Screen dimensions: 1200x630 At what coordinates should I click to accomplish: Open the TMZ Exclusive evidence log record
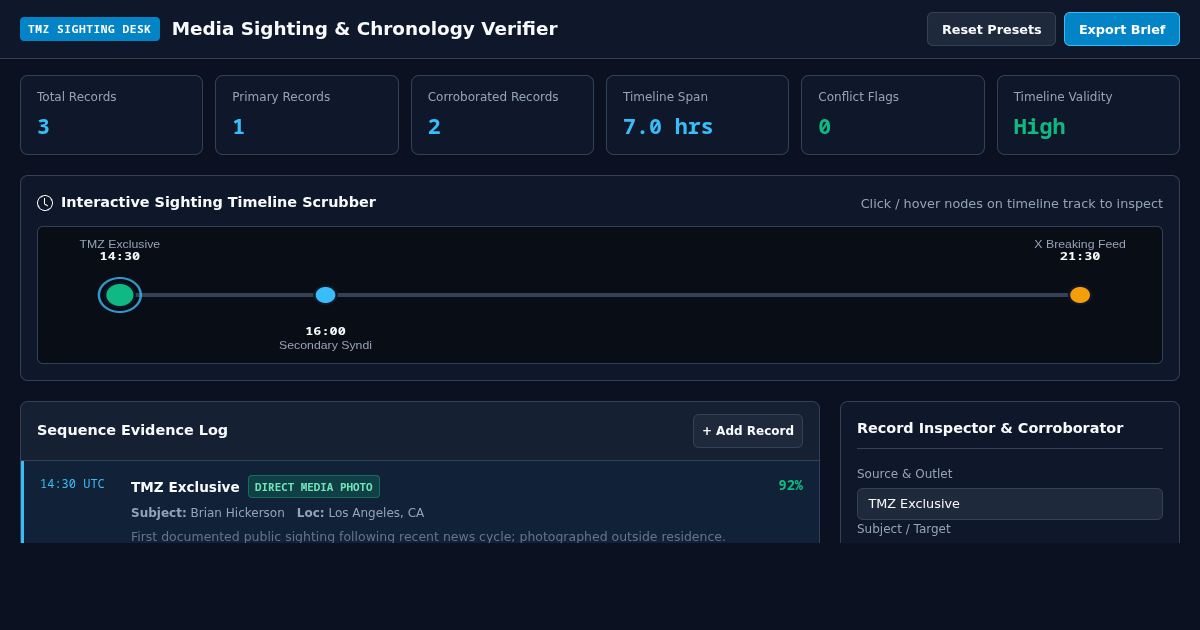(421, 502)
